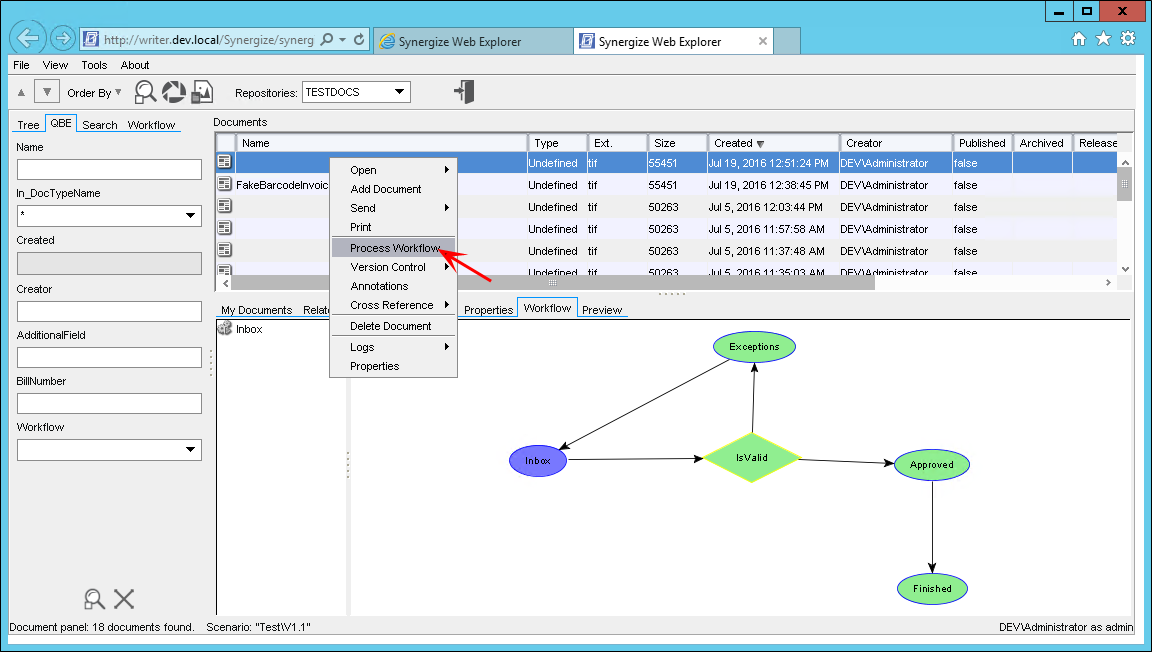Run the QBE search with the bottom magnifier icon
The width and height of the screenshot is (1152, 652).
click(x=94, y=599)
